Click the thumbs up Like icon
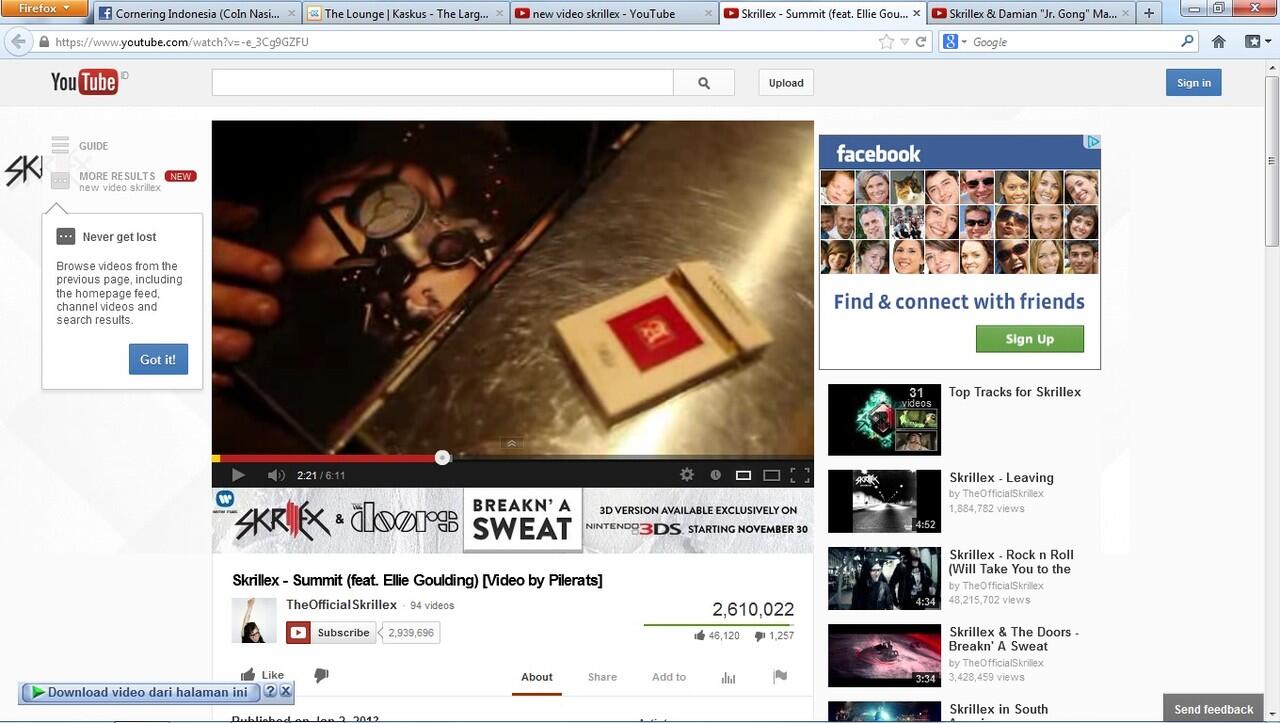The image size is (1280, 723). [x=248, y=675]
